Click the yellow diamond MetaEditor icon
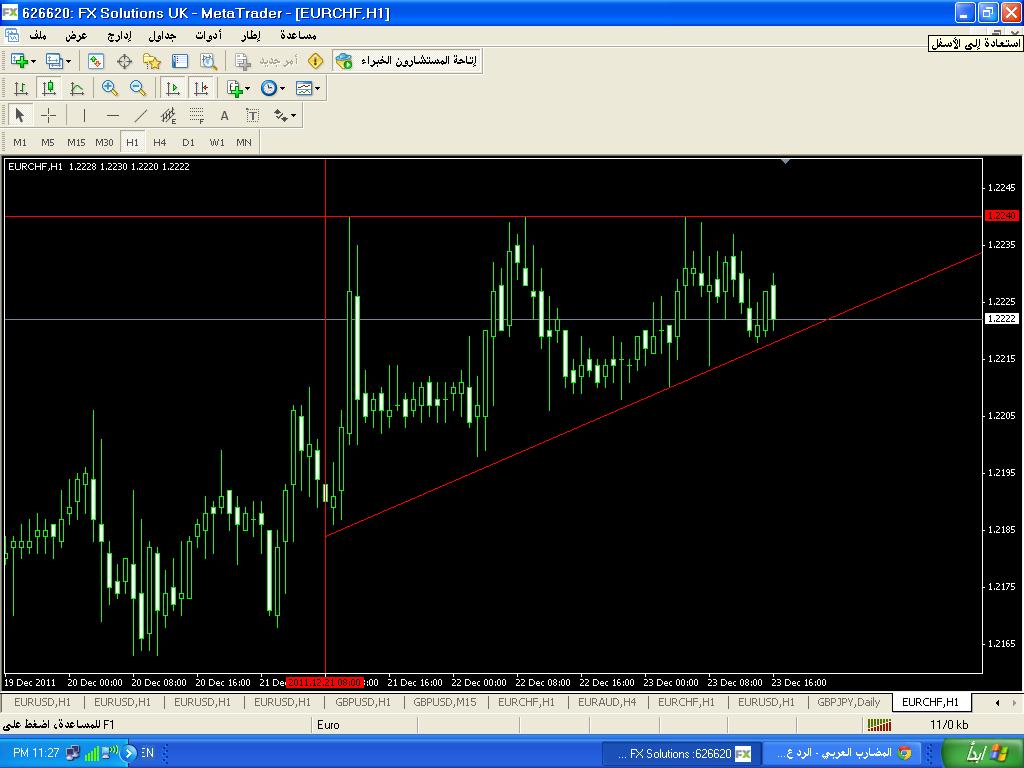 (315, 61)
